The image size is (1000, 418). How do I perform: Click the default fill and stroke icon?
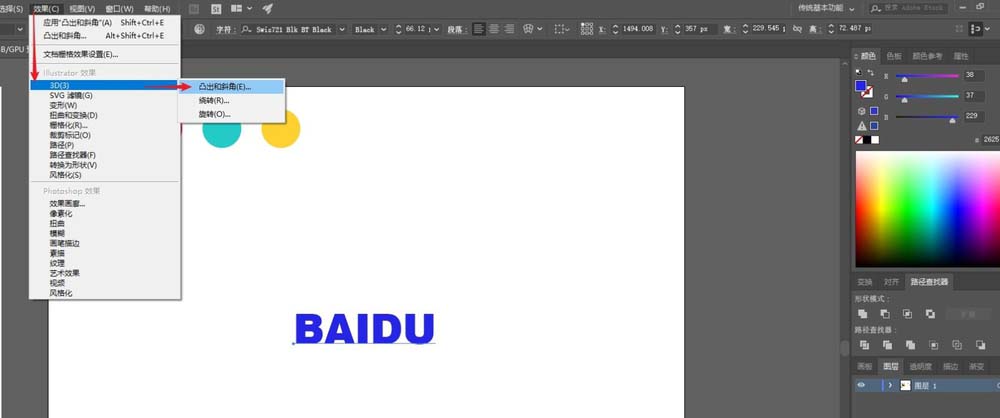858,73
